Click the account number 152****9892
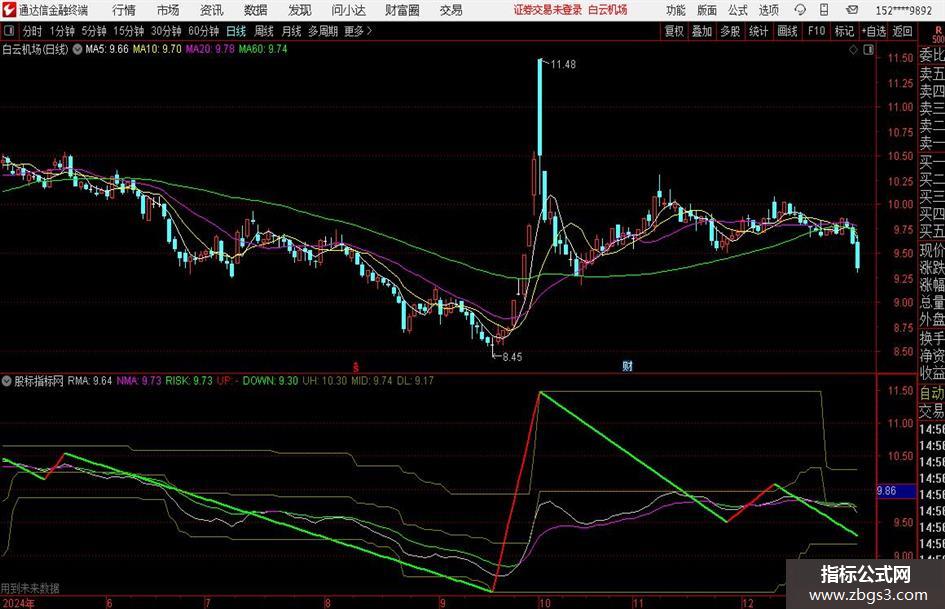Image resolution: width=945 pixels, height=609 pixels. pos(904,10)
